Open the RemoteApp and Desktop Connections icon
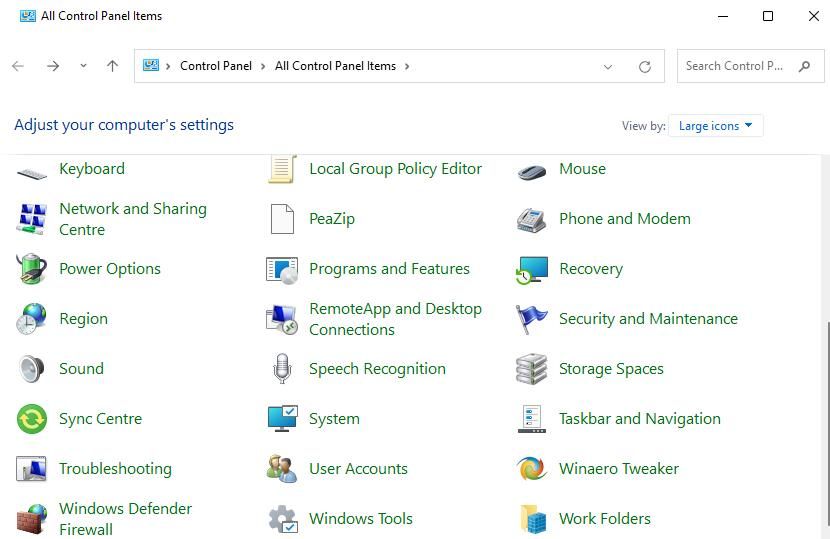 pyautogui.click(x=282, y=319)
